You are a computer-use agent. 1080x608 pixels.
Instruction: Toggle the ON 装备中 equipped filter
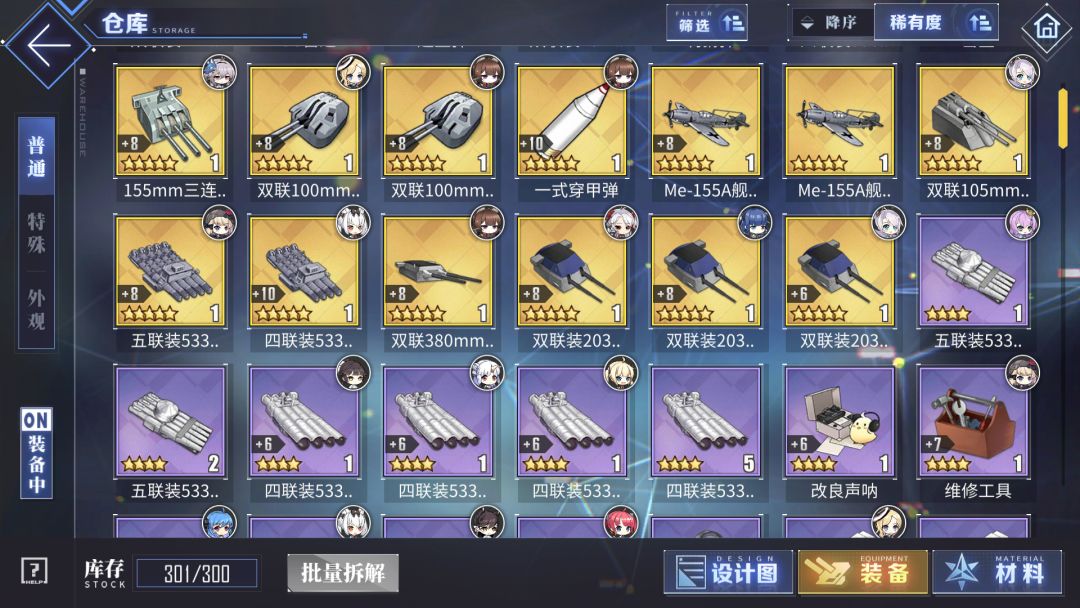point(37,453)
